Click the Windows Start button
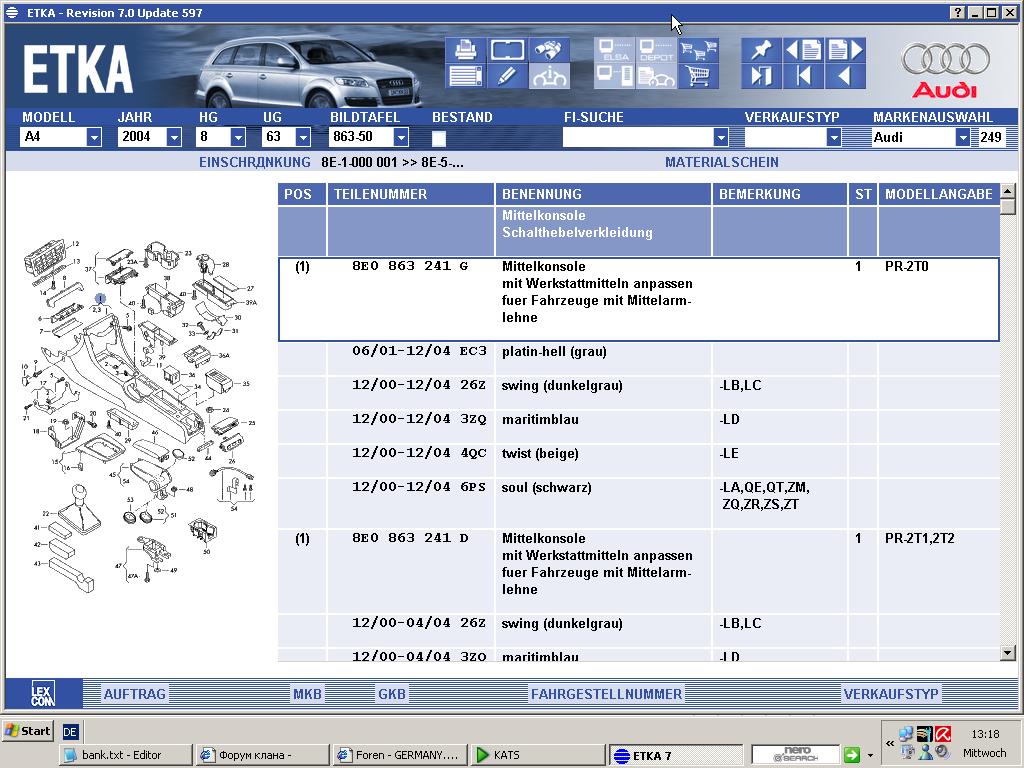Screen dimensions: 1024x768 point(28,731)
